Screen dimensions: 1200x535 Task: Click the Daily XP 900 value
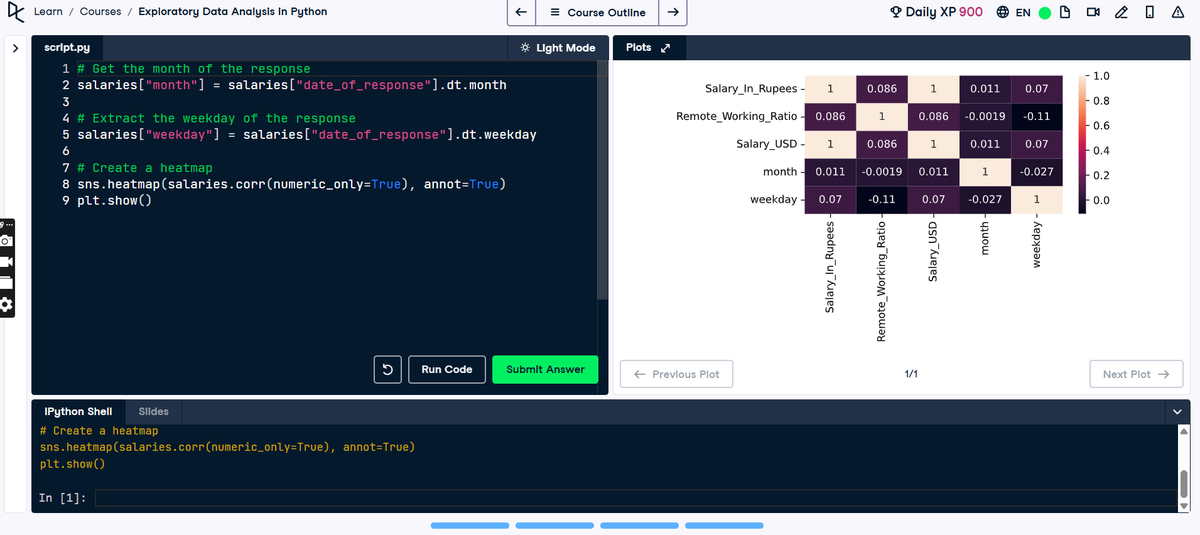[x=970, y=12]
